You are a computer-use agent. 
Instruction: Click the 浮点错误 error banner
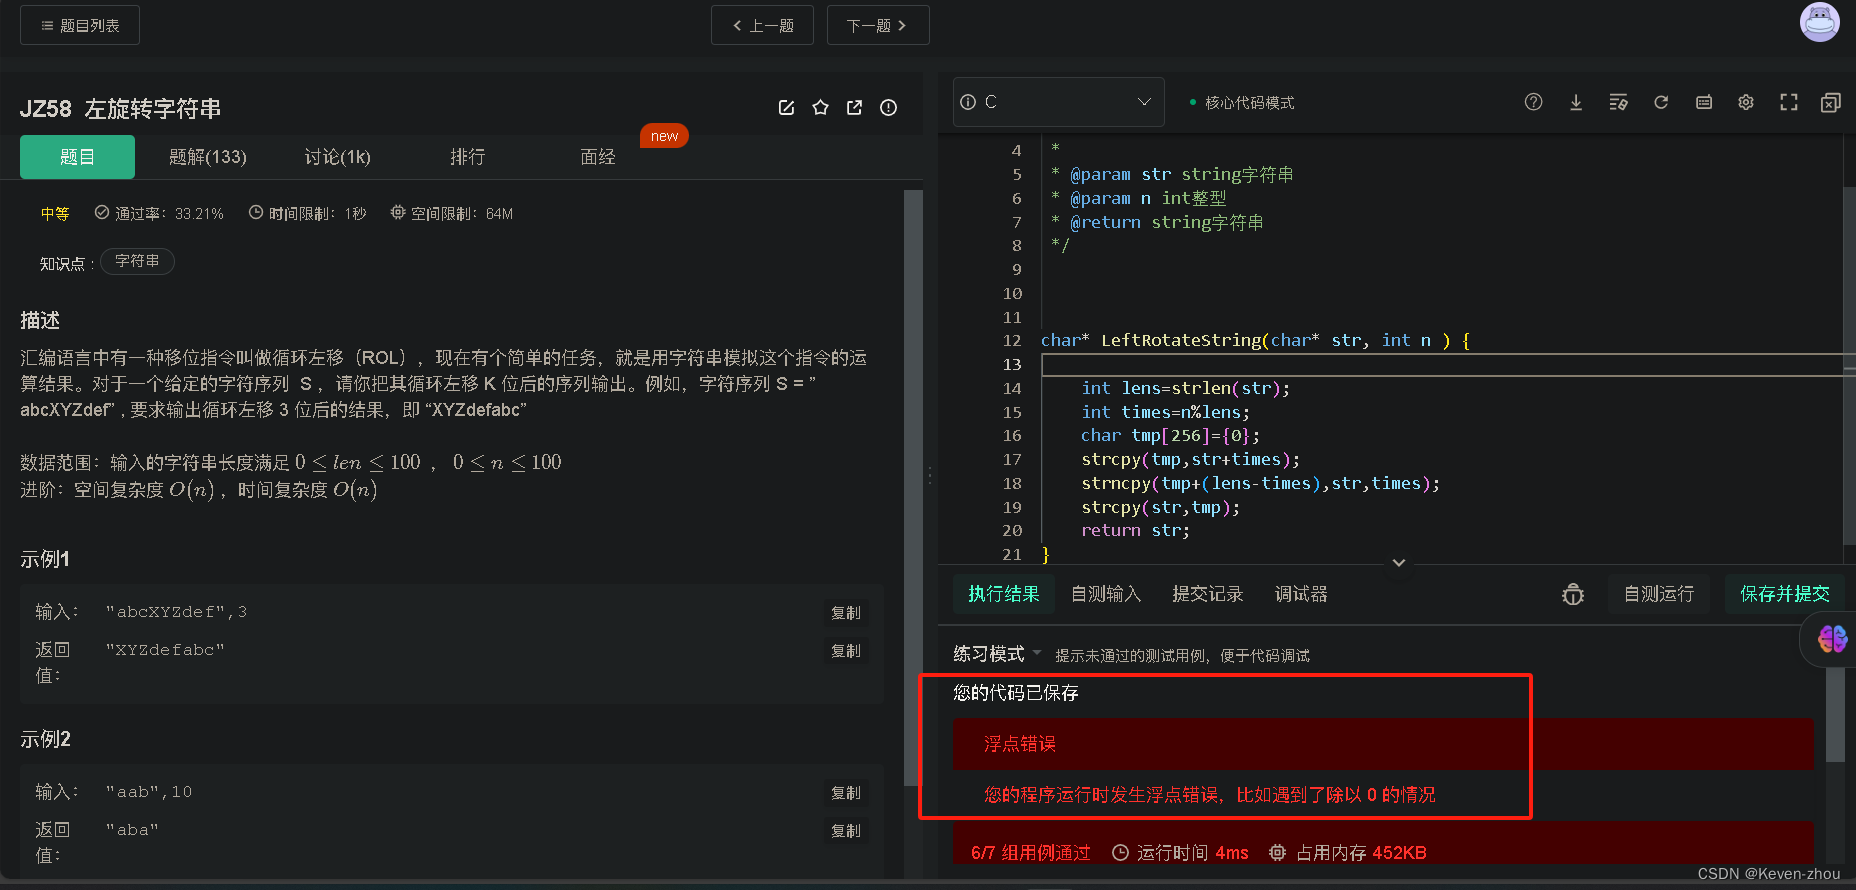pyautogui.click(x=1383, y=744)
